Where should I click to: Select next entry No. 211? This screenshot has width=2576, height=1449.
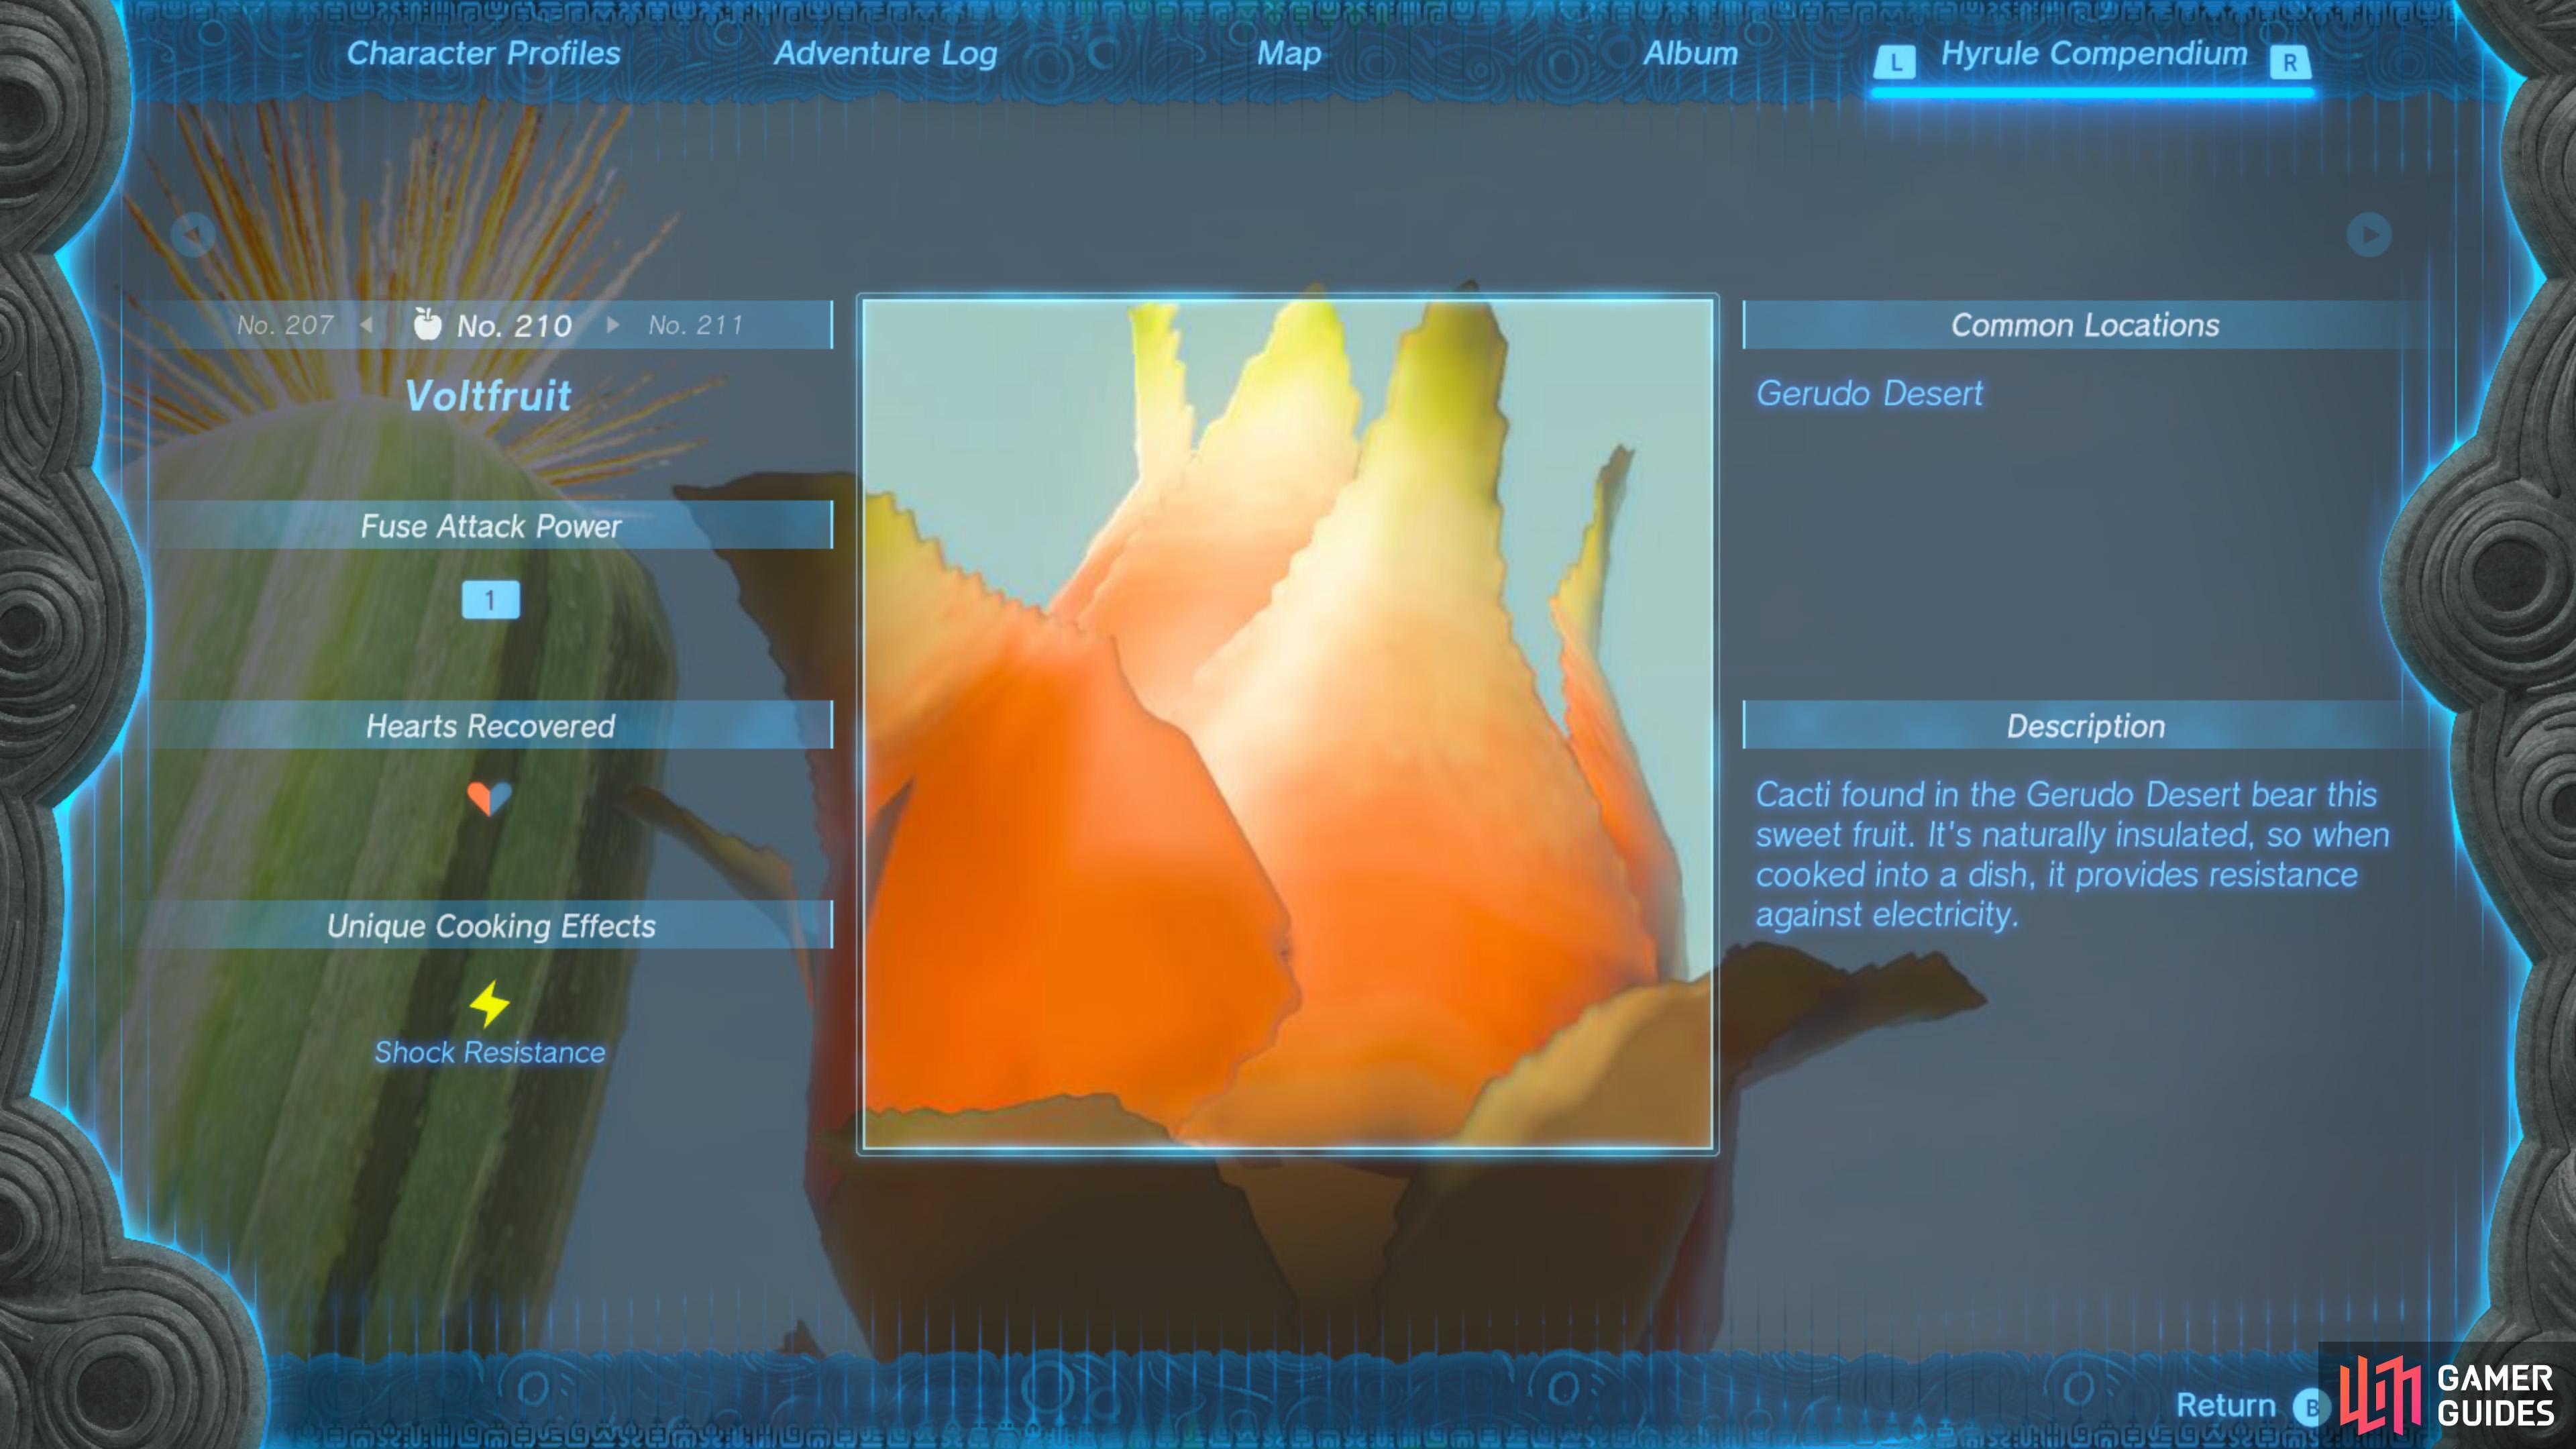[x=695, y=325]
